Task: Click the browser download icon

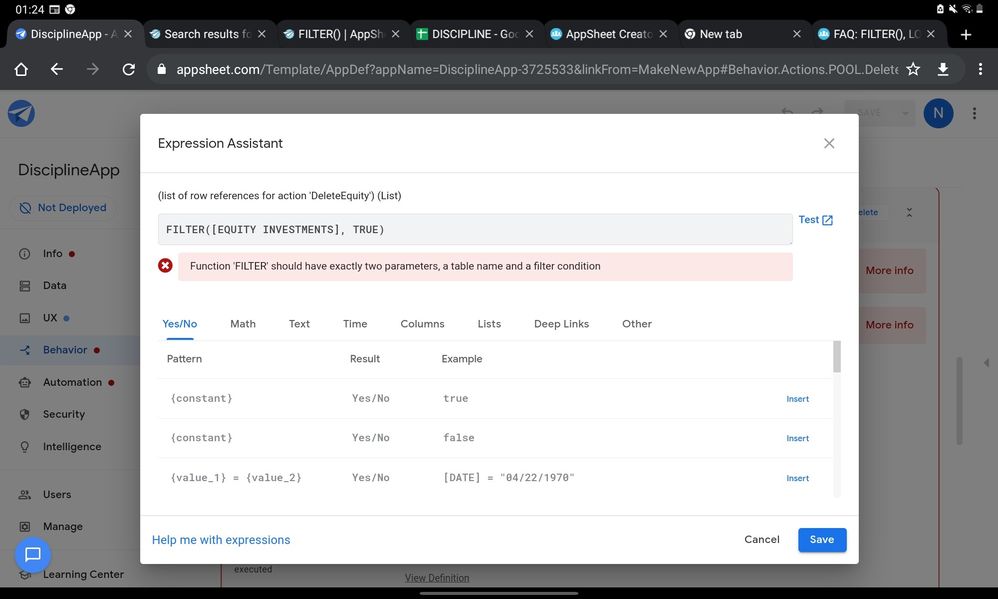Action: pyautogui.click(x=943, y=69)
